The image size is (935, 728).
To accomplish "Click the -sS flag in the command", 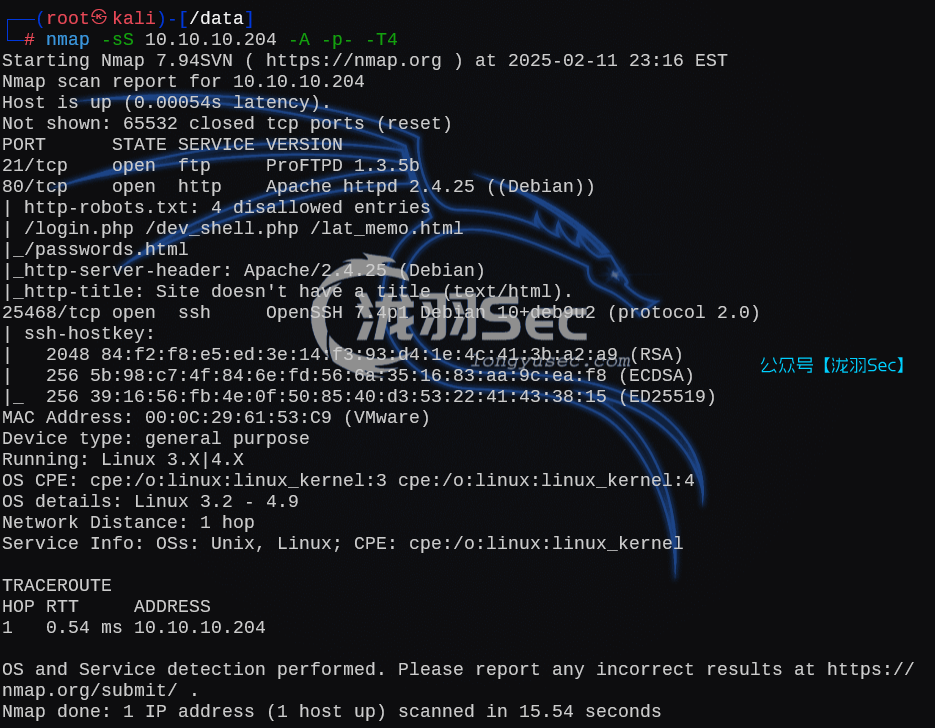I will coord(117,39).
